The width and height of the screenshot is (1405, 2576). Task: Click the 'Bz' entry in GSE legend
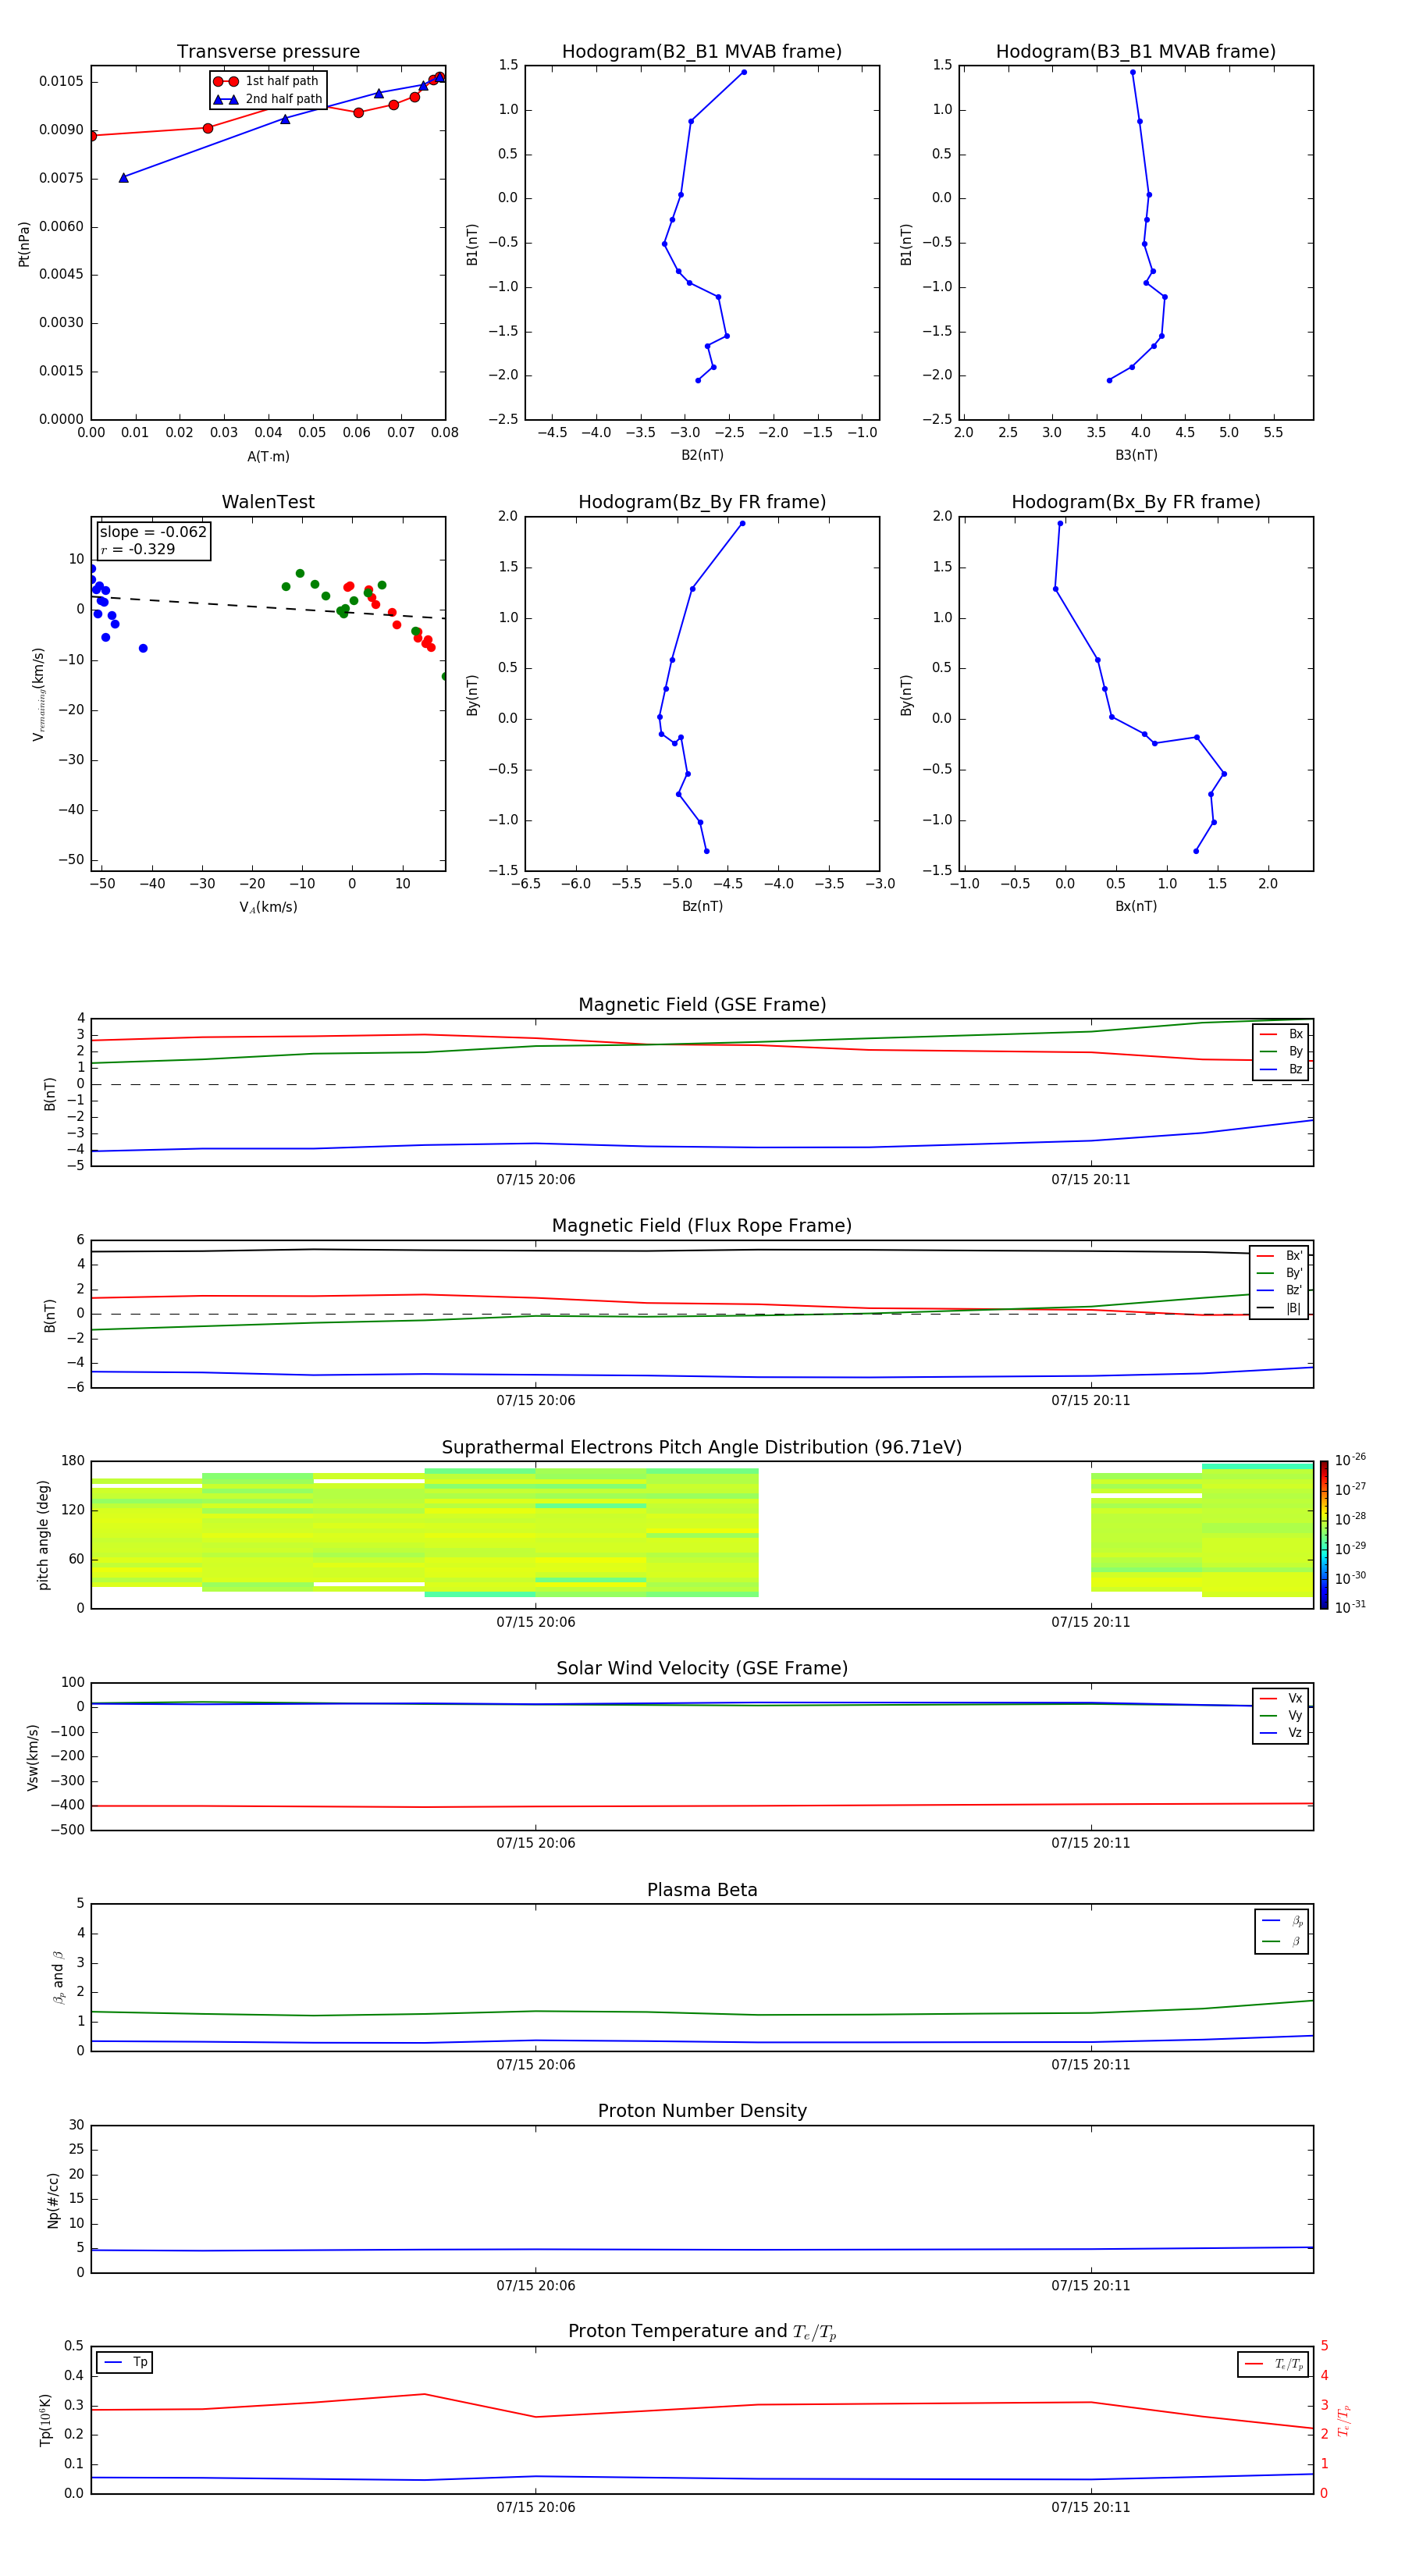click(1281, 1070)
